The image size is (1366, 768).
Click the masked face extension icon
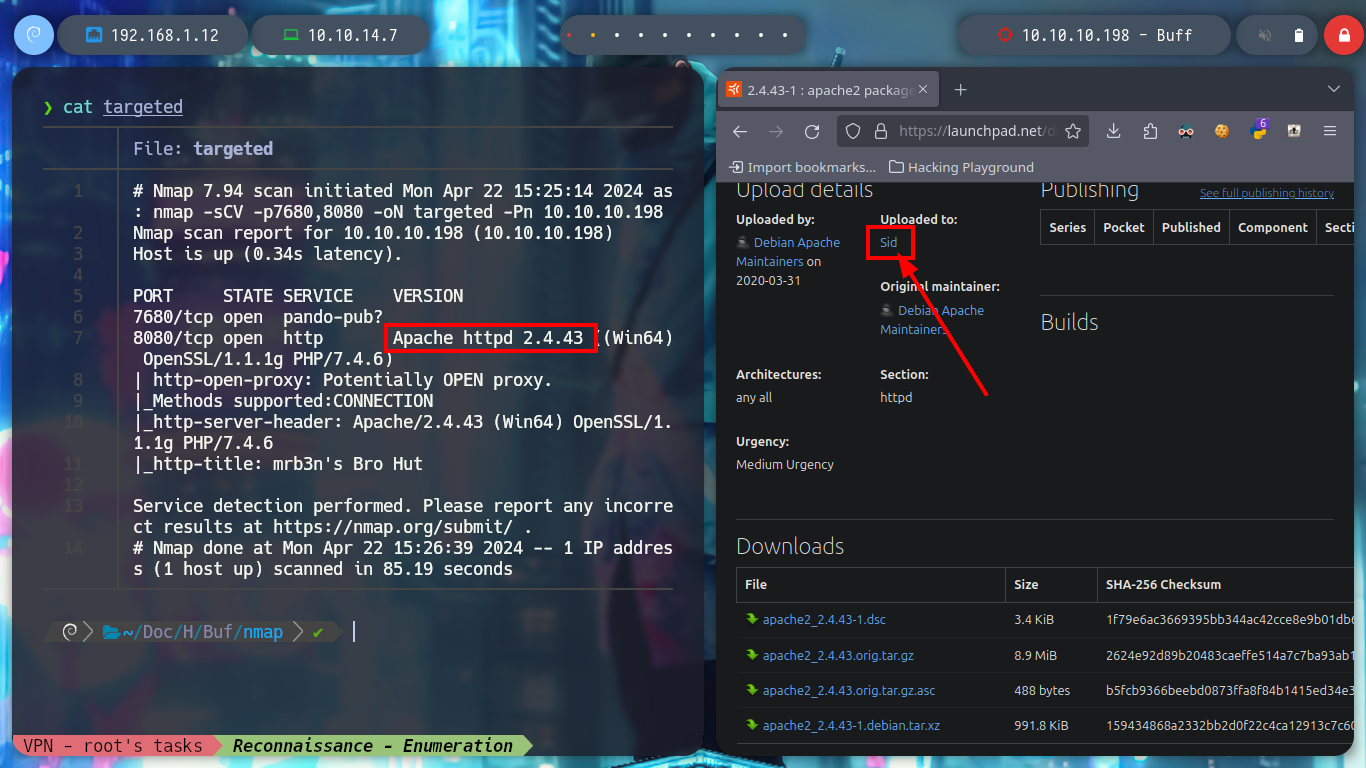coord(1186,131)
